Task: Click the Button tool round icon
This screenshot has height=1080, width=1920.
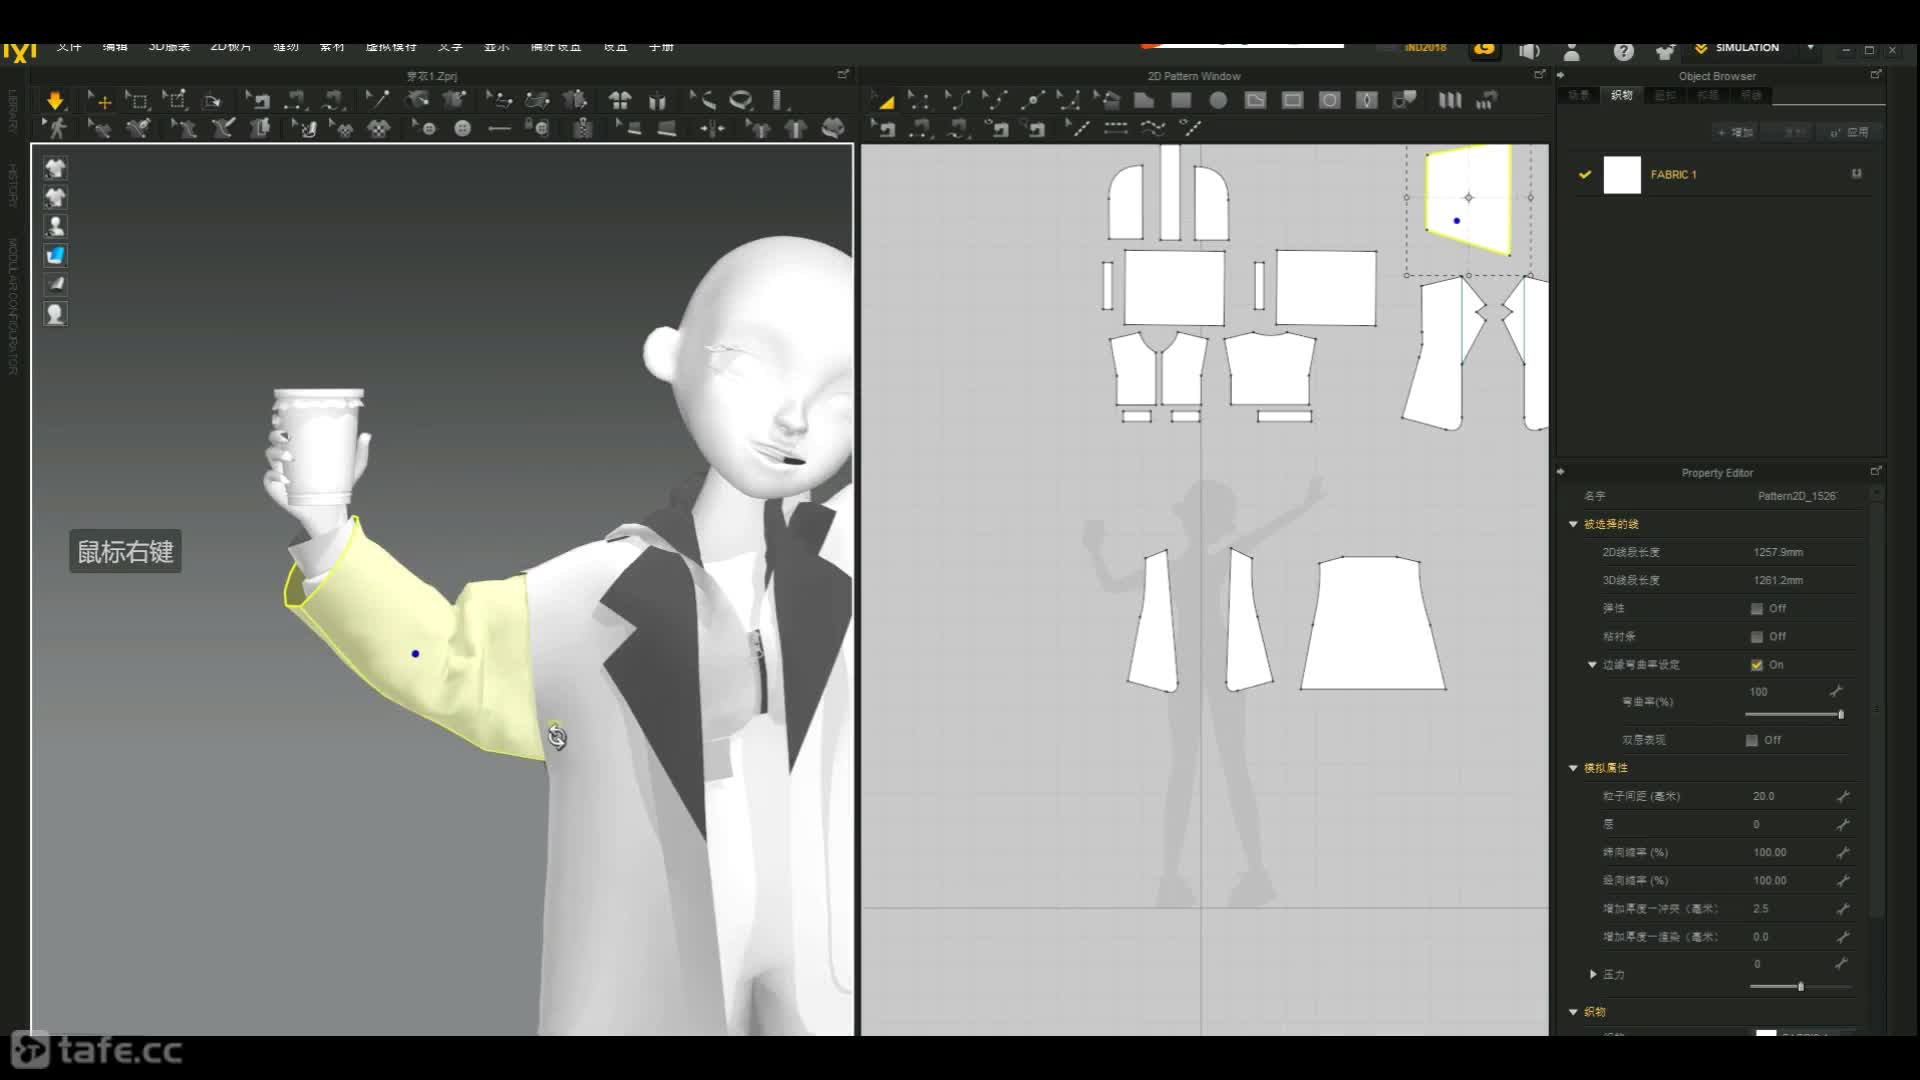Action: tap(463, 128)
